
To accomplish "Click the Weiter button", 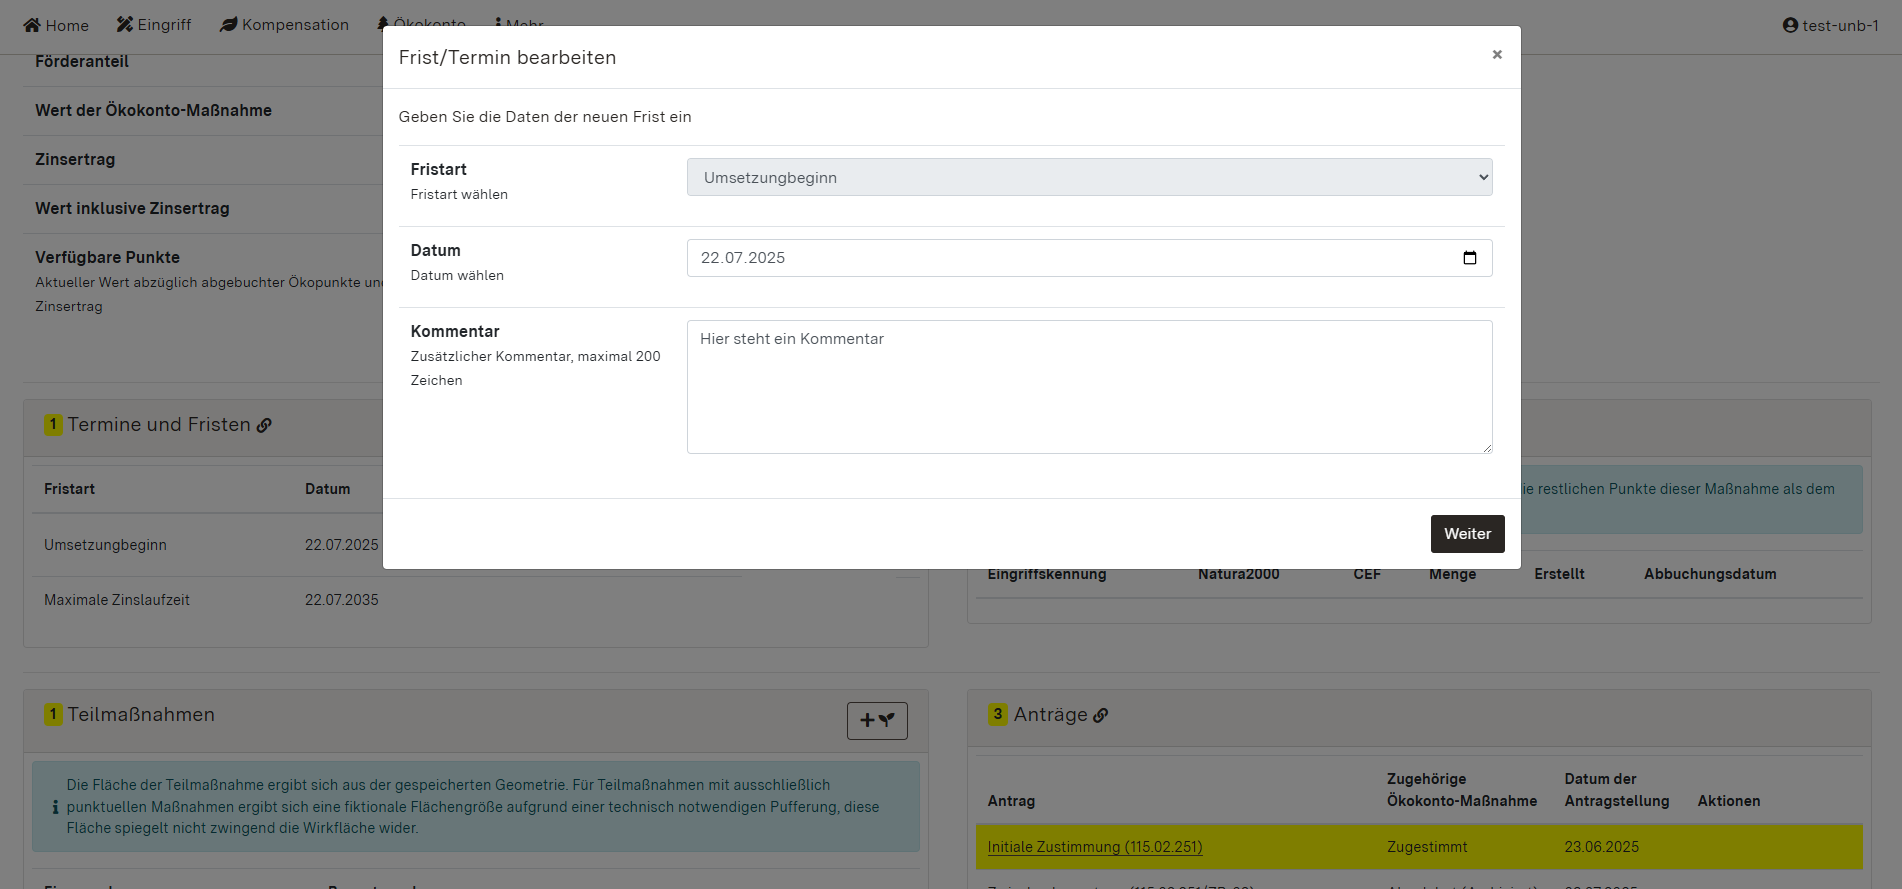I will (1466, 534).
